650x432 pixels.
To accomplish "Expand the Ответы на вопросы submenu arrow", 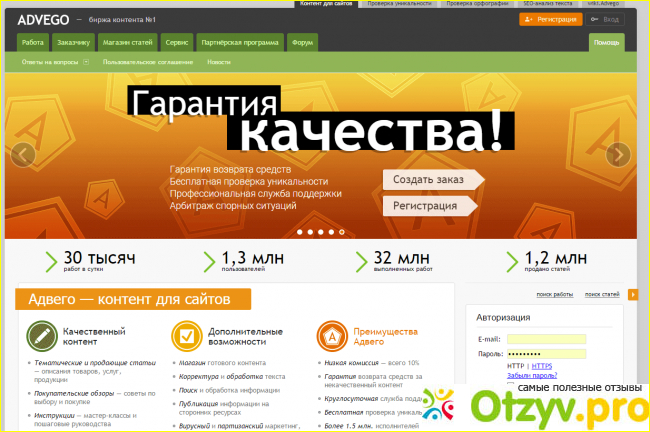I will [x=87, y=62].
